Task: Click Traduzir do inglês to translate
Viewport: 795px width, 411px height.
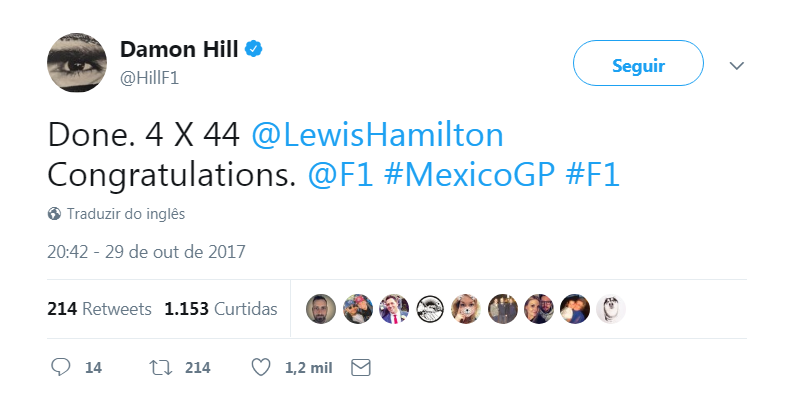Action: tap(126, 214)
